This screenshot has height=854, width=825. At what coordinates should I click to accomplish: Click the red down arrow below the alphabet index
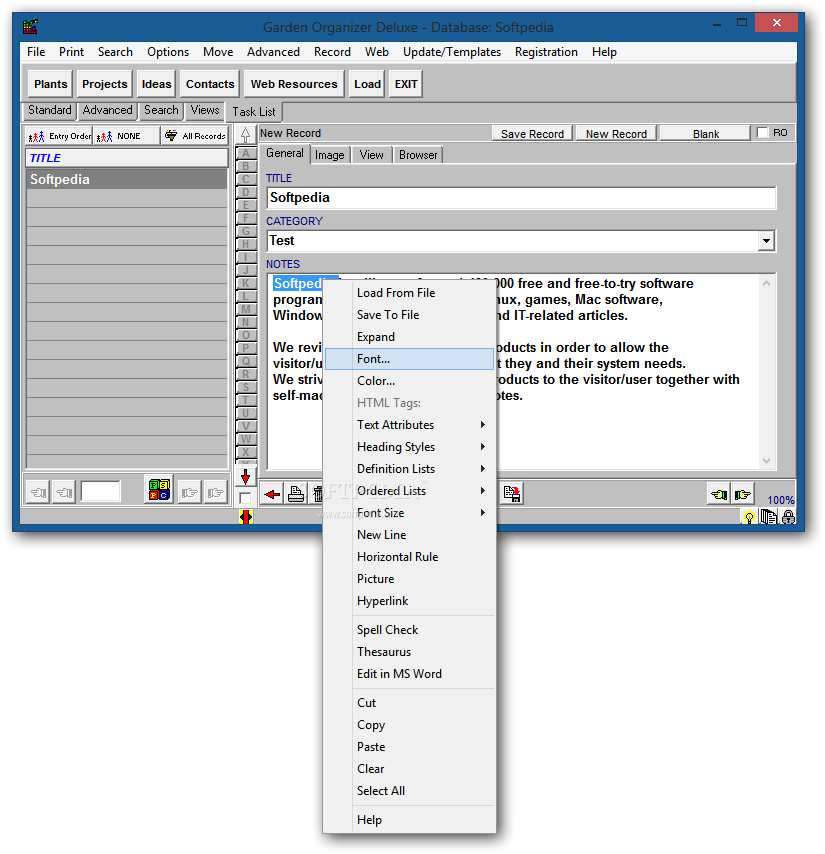pos(246,477)
